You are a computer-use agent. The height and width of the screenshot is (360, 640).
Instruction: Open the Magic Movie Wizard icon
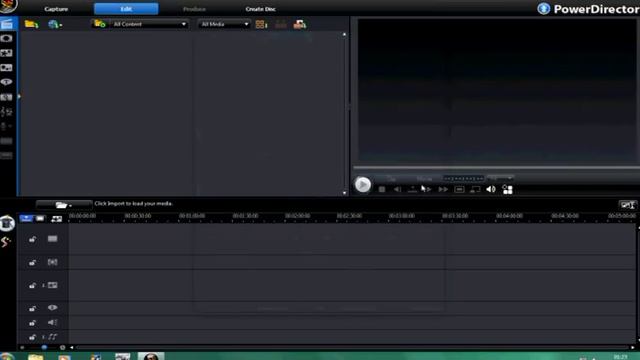pyautogui.click(x=7, y=224)
